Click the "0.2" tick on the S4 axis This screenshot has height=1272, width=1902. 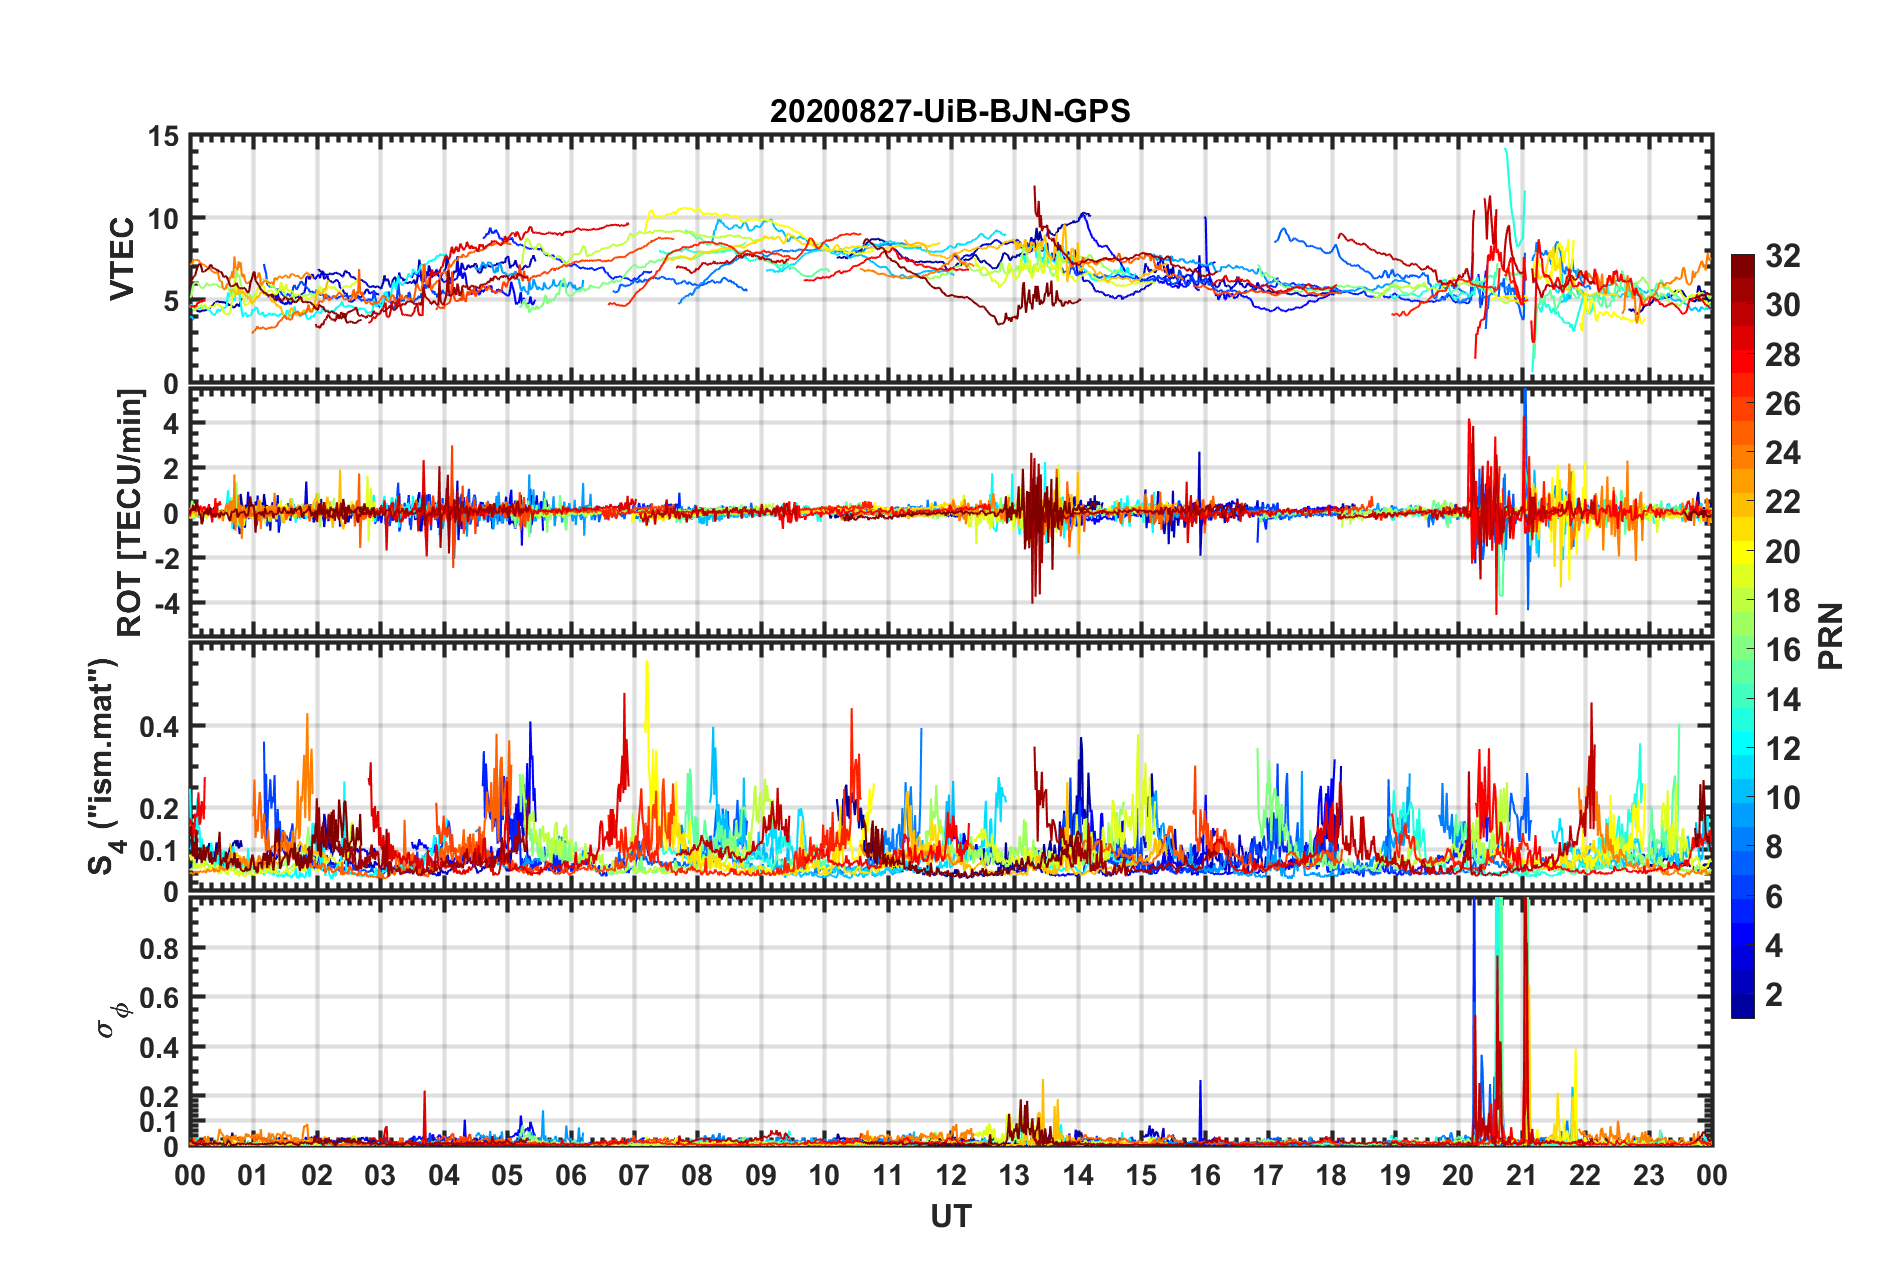159,809
